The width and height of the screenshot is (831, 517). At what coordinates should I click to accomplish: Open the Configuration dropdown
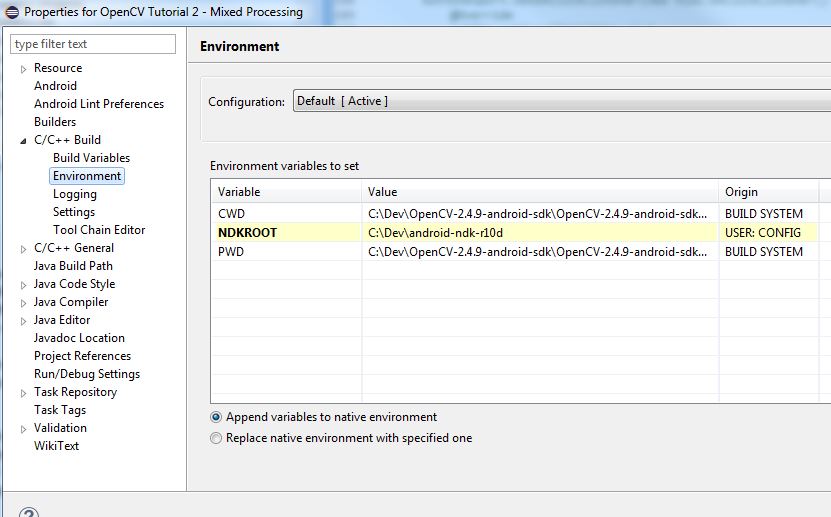tap(562, 101)
